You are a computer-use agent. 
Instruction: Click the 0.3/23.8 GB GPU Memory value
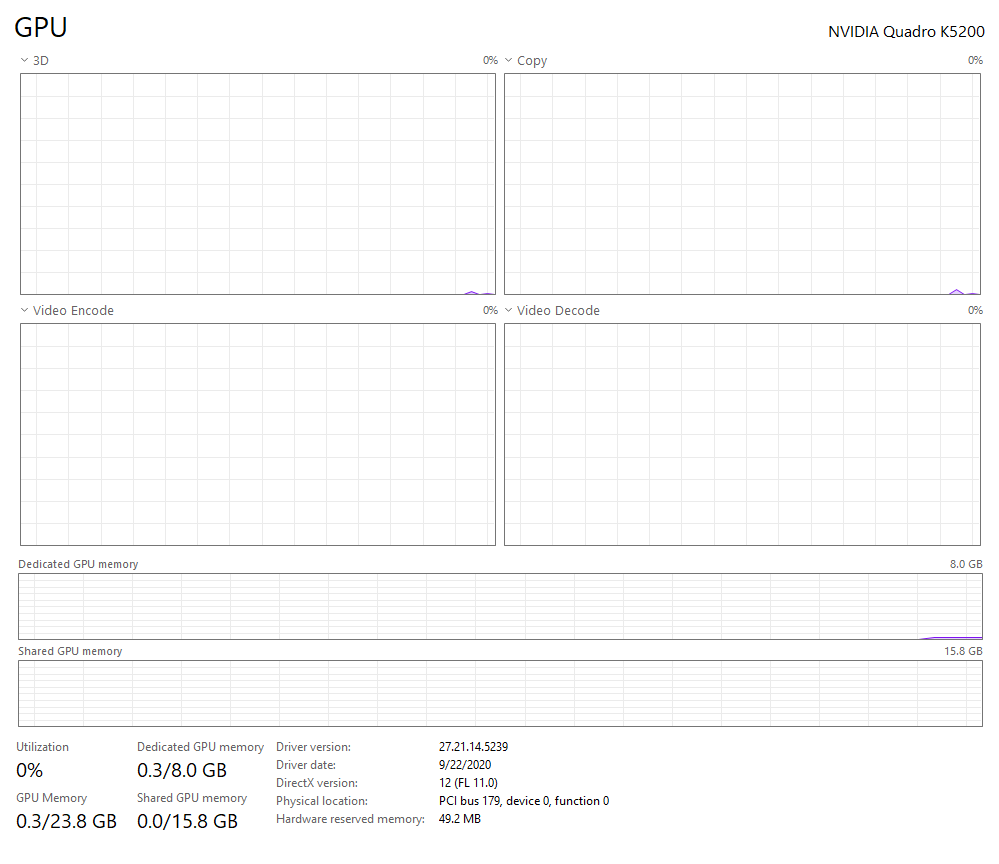(x=66, y=822)
